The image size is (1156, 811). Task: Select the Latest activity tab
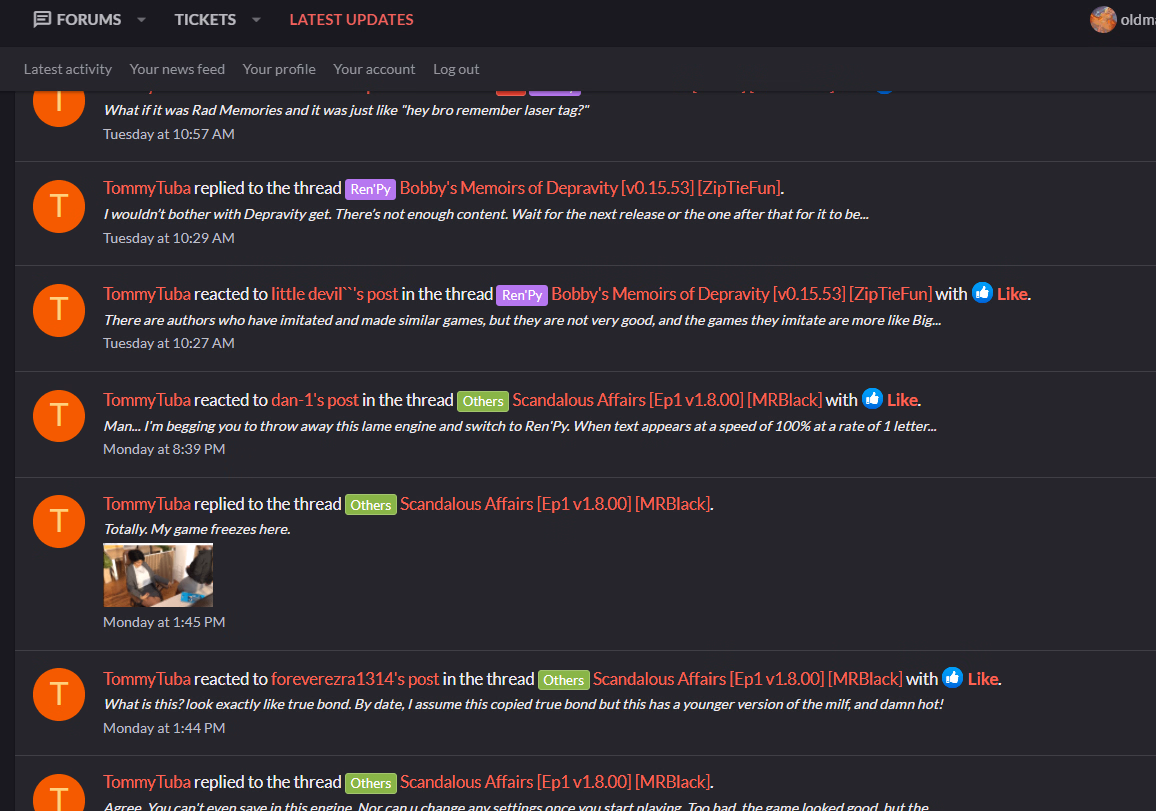(x=68, y=69)
